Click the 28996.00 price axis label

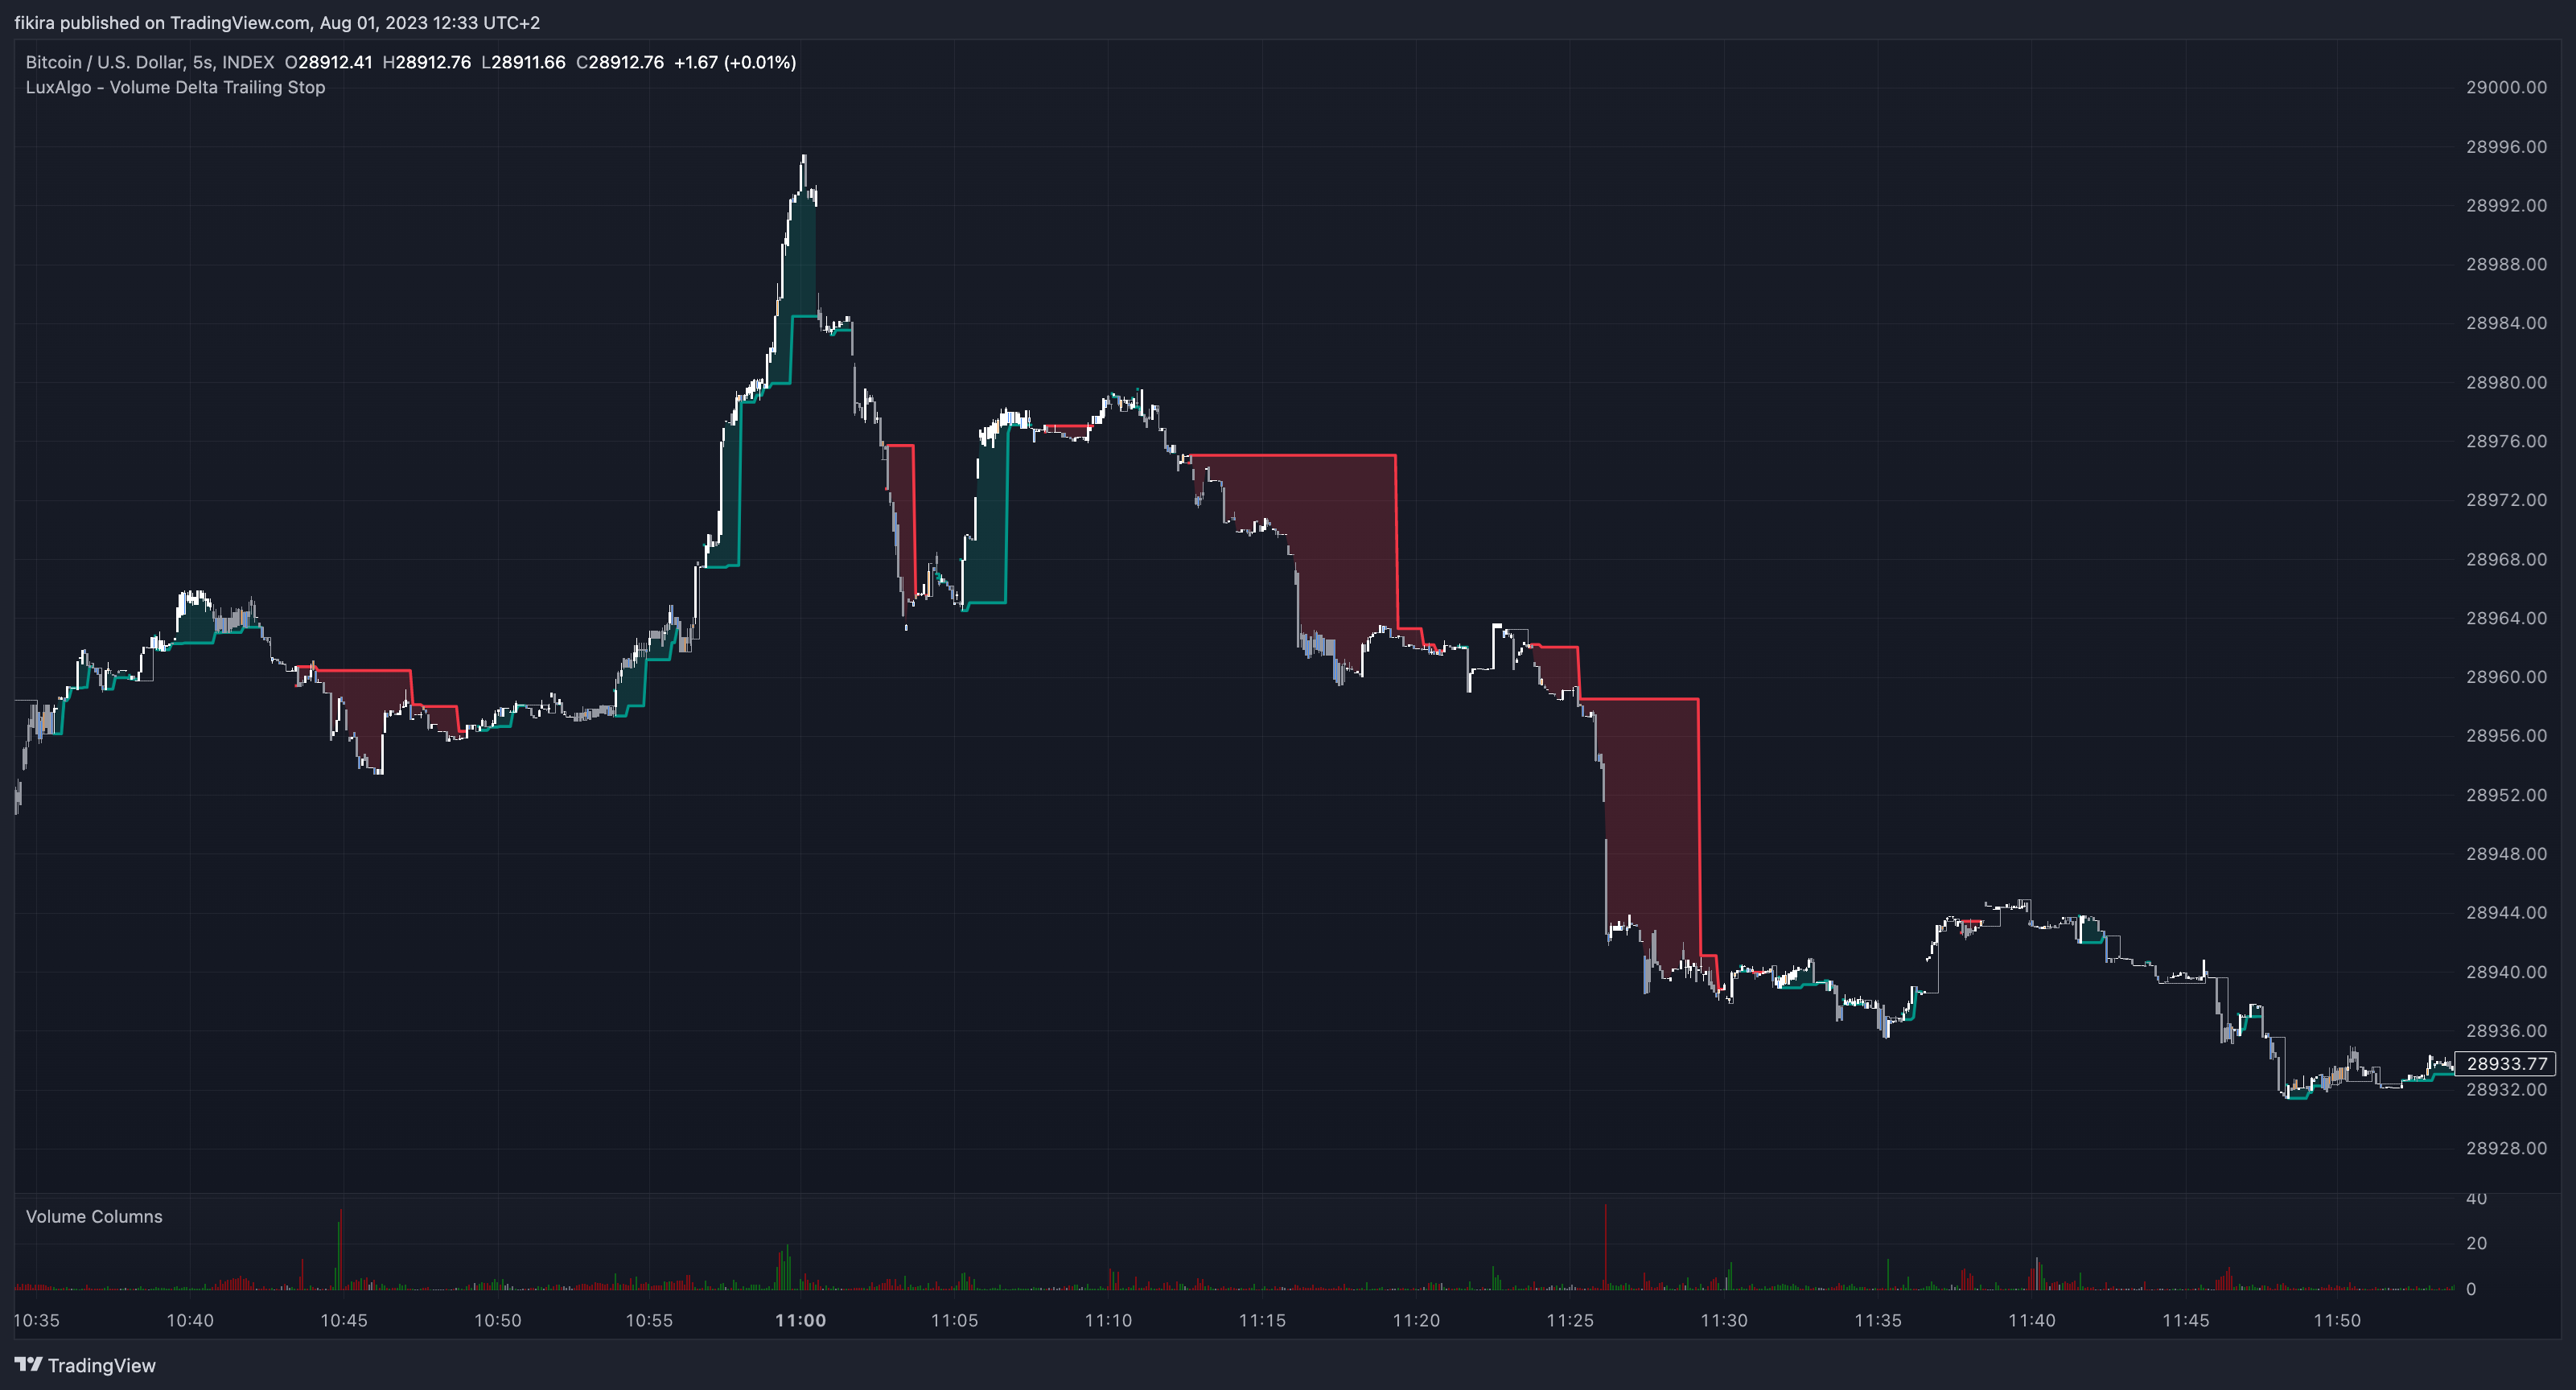click(2506, 146)
